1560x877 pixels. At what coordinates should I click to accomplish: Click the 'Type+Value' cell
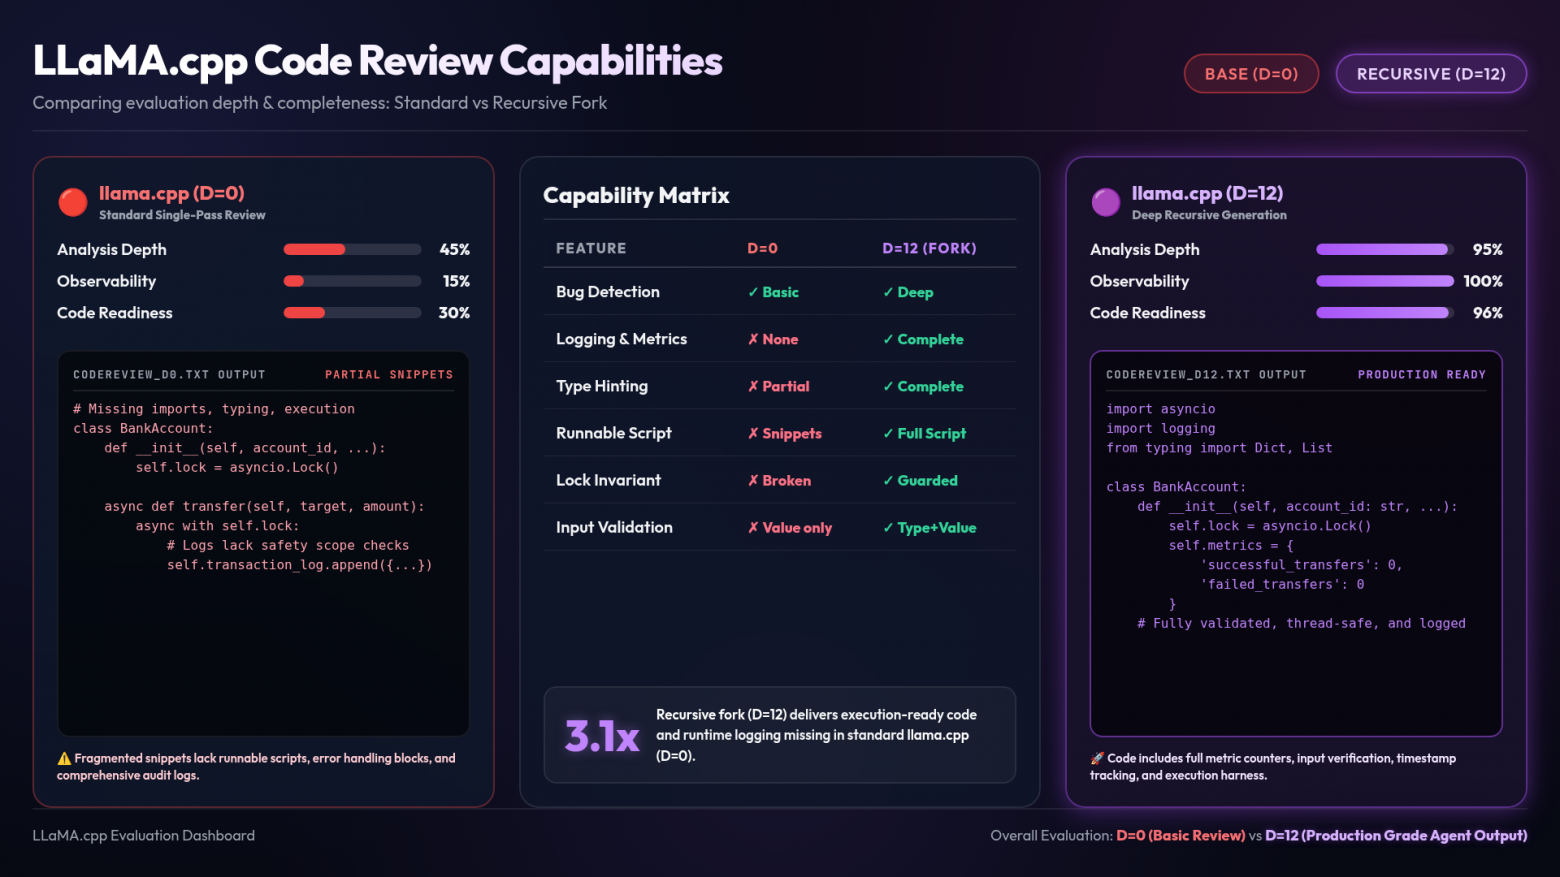(x=929, y=527)
